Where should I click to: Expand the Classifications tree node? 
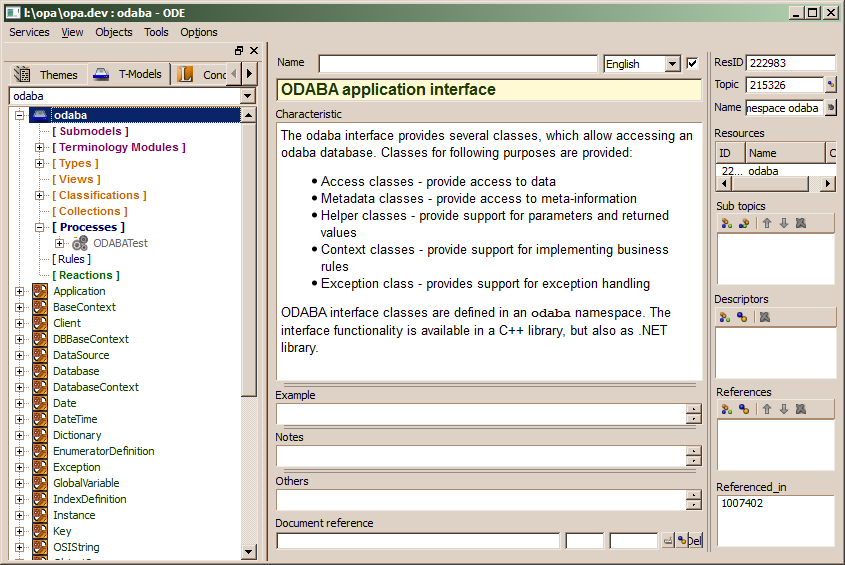pyautogui.click(x=40, y=195)
